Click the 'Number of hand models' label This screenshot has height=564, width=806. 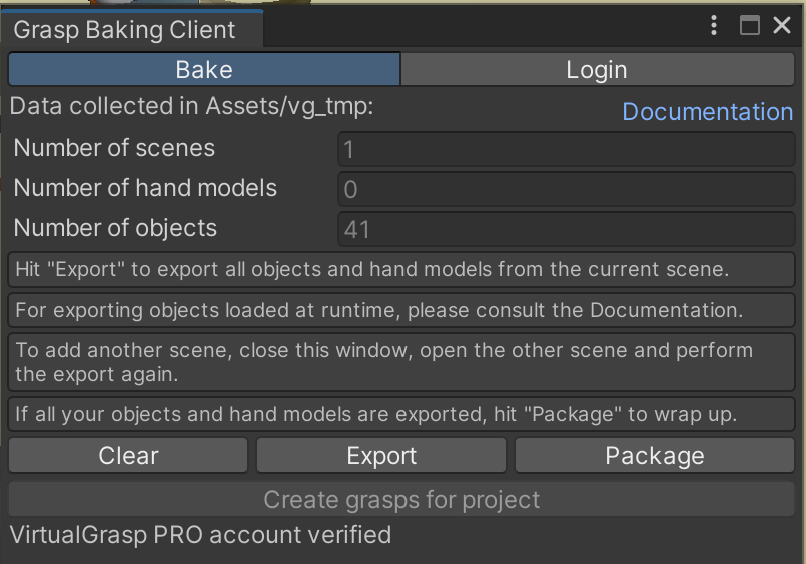[x=145, y=188]
